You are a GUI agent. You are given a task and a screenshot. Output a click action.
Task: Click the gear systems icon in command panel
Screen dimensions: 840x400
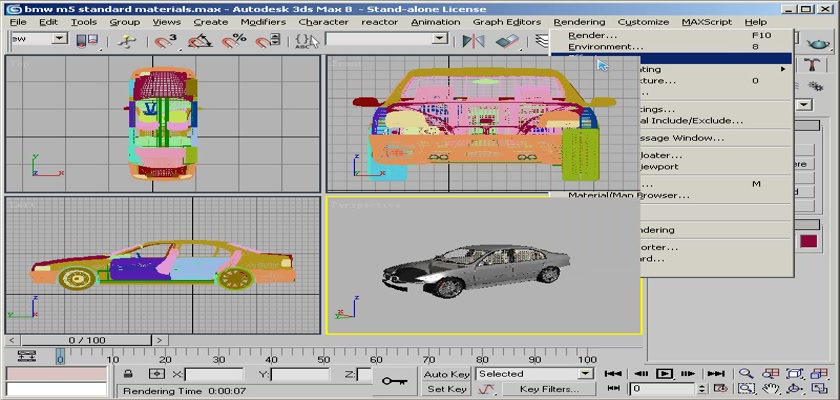pos(816,86)
